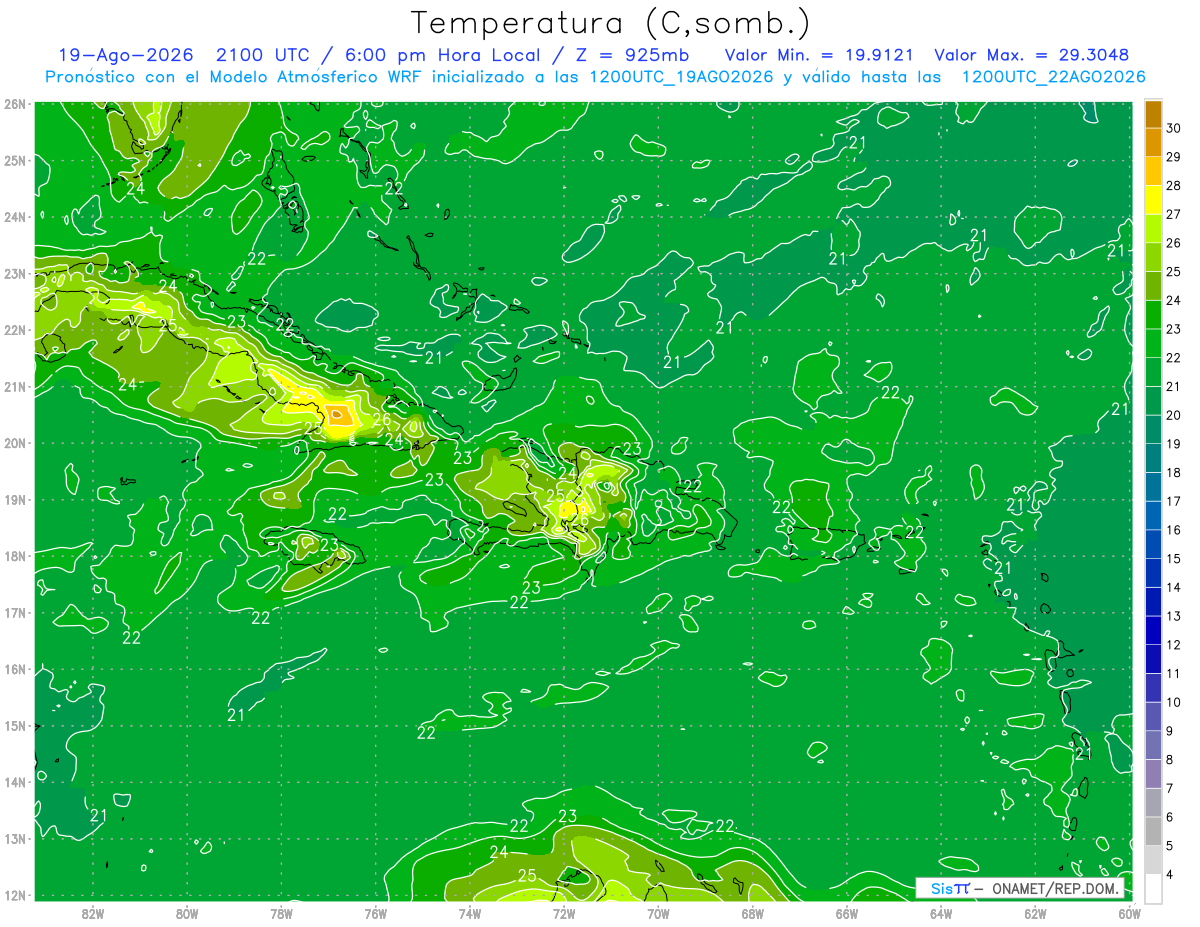Click latitude axis label "16N"
The height and width of the screenshot is (927, 1200).
click(15, 669)
